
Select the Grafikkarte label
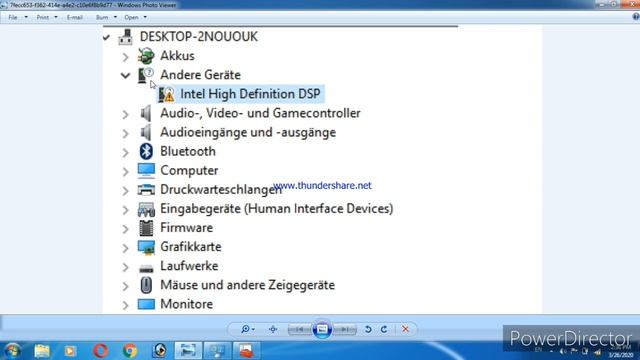coord(191,247)
